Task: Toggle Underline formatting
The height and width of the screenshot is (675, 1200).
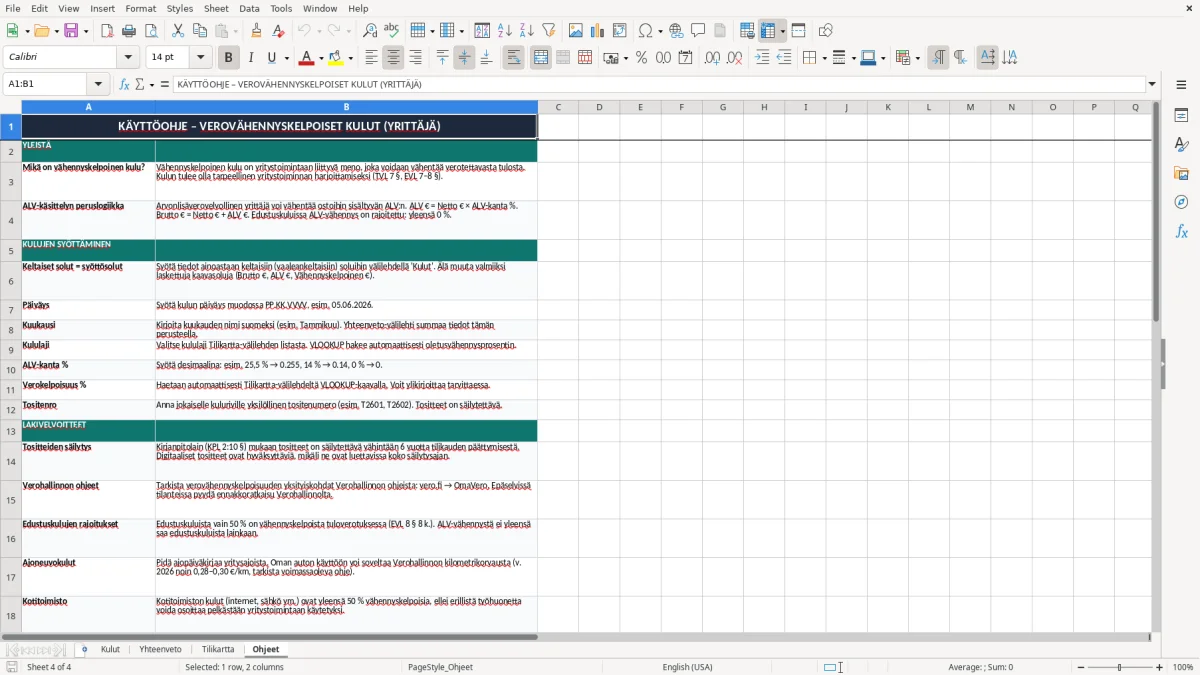Action: pyautogui.click(x=272, y=58)
